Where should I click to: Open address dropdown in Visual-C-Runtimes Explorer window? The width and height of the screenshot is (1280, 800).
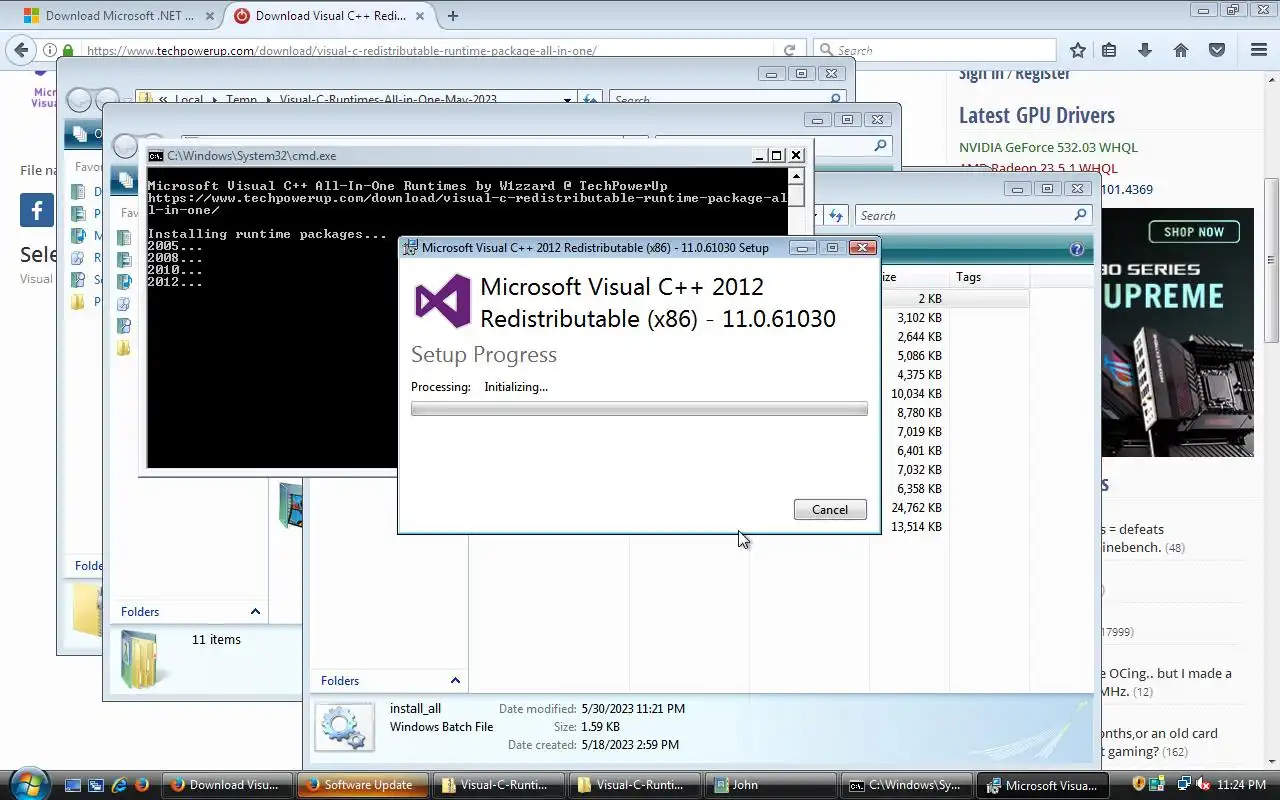[x=567, y=100]
